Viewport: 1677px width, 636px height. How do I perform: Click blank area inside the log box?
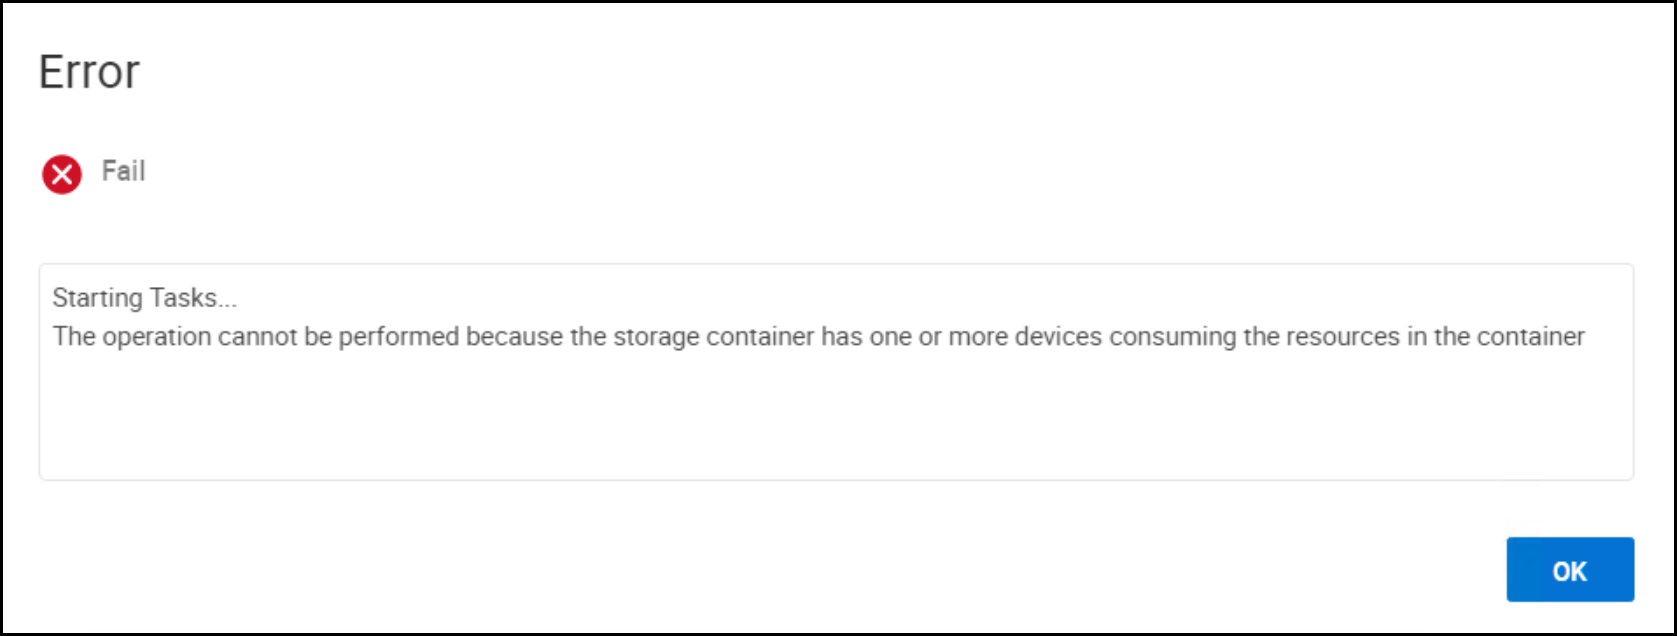[x=836, y=420]
